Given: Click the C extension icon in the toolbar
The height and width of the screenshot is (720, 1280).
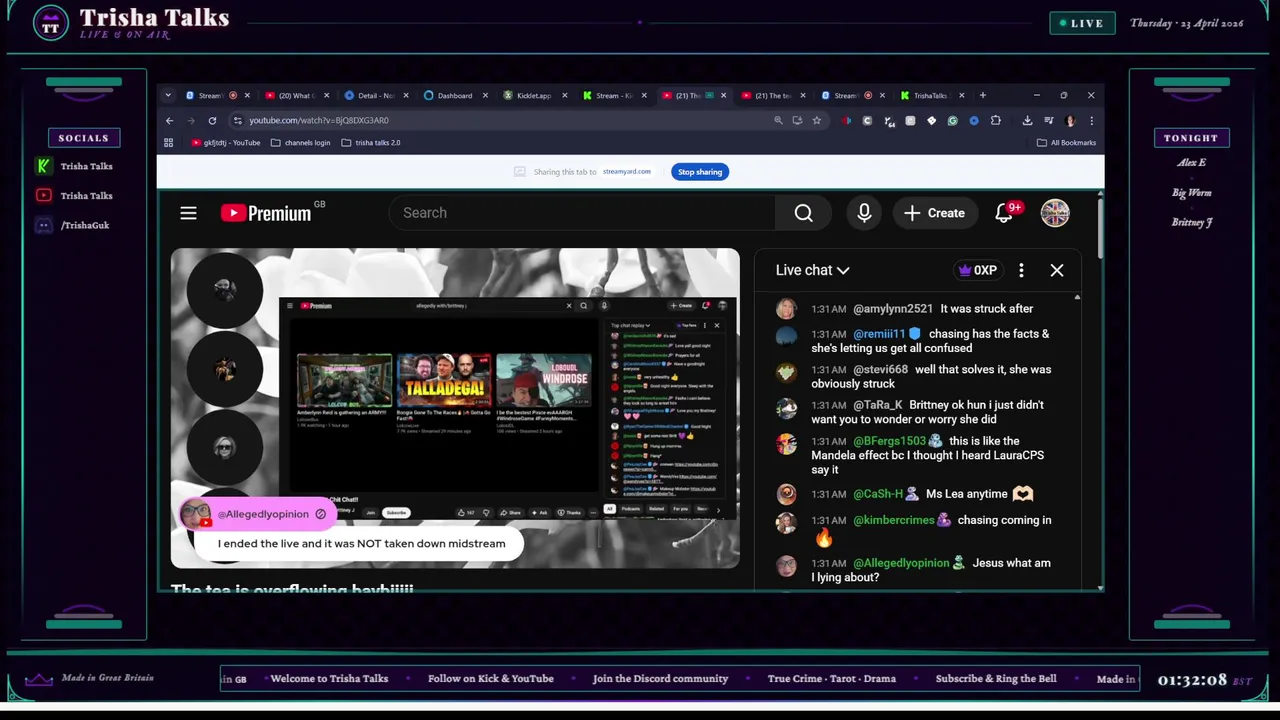Looking at the screenshot, I should click(867, 120).
